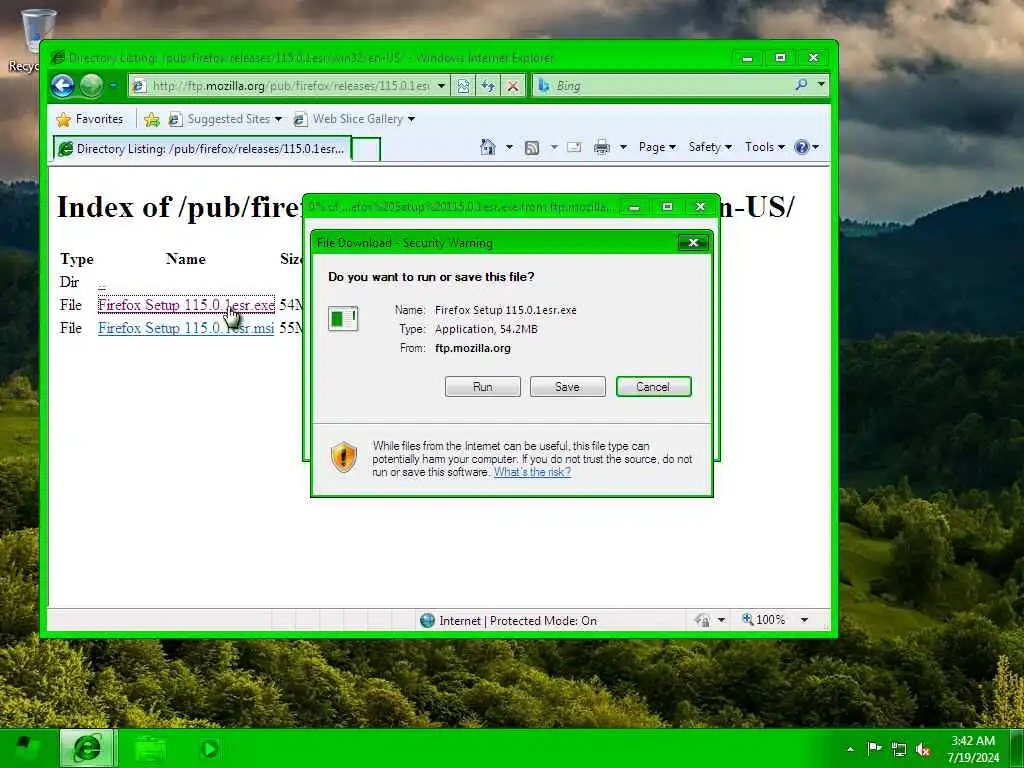Screen dimensions: 1024x768
Task: Open the search provider dropdown arrow
Action: coord(821,85)
